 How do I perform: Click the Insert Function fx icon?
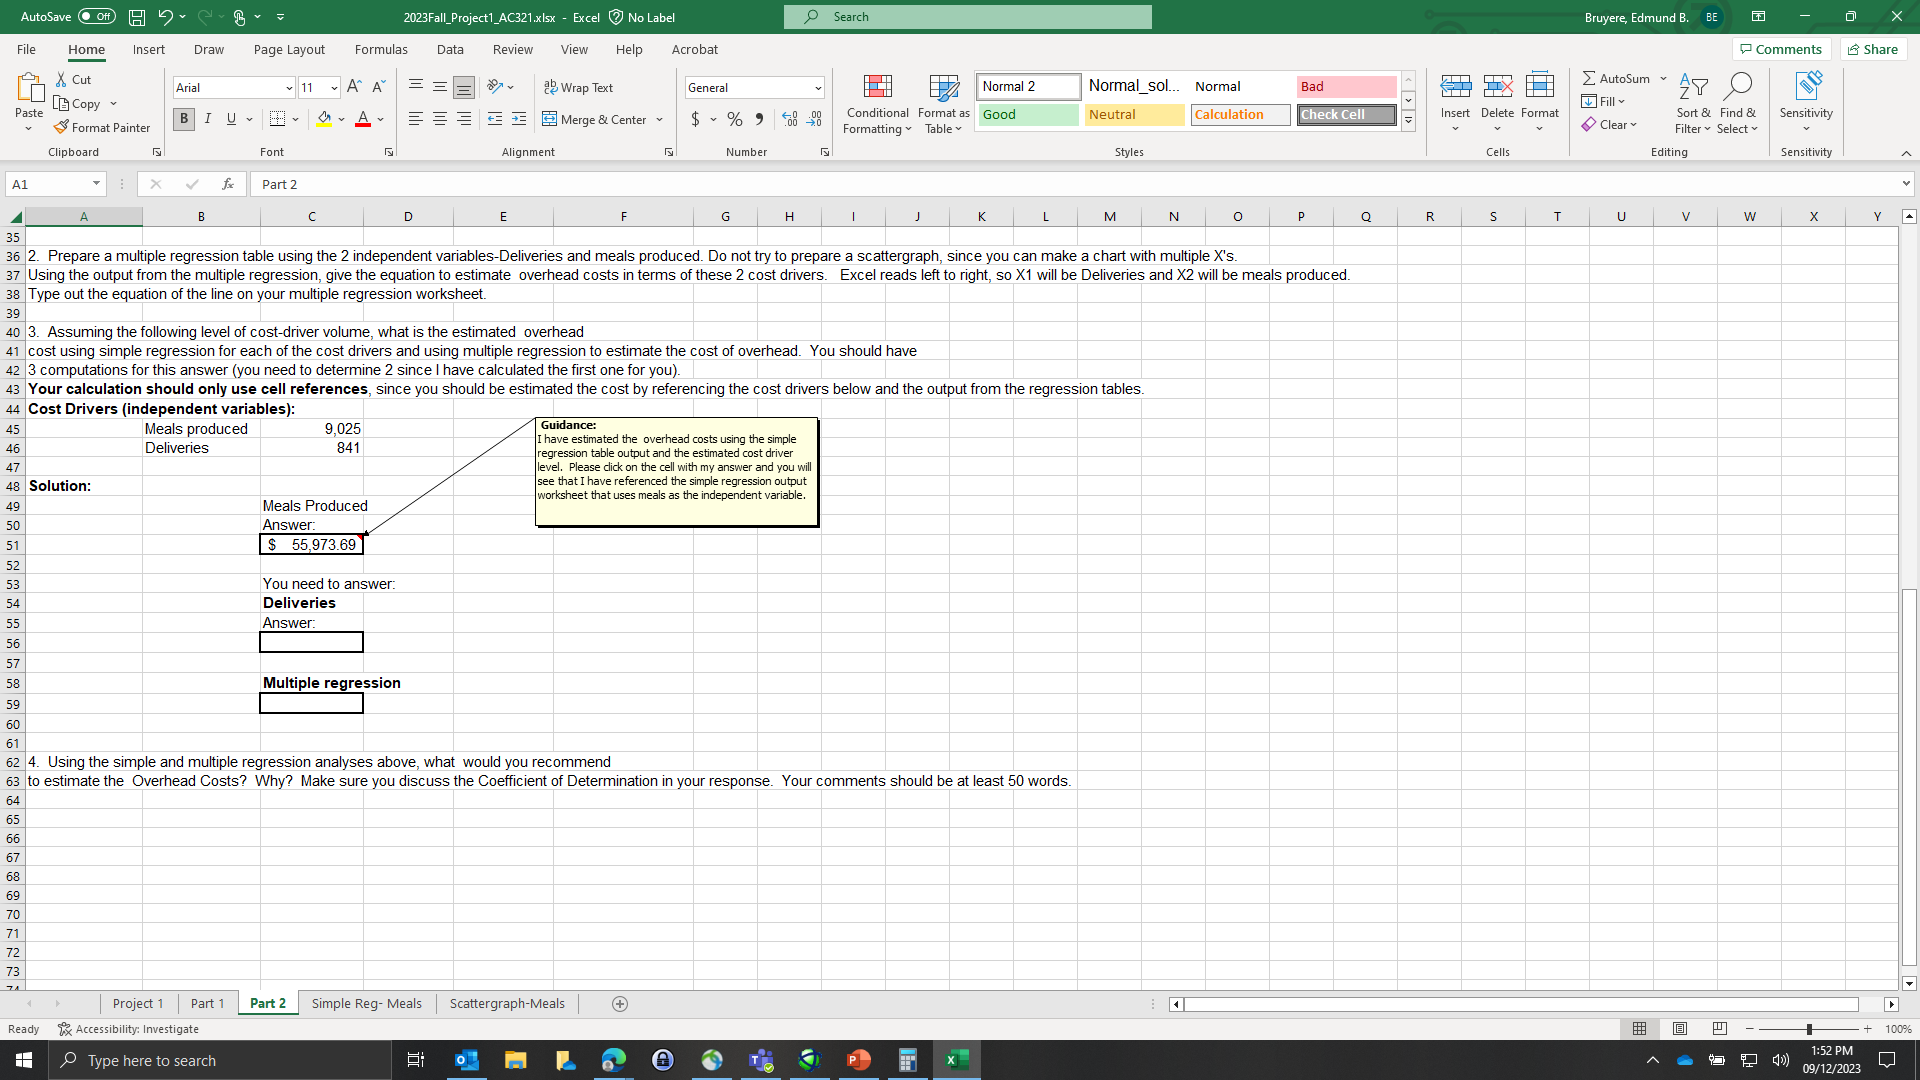tap(228, 184)
